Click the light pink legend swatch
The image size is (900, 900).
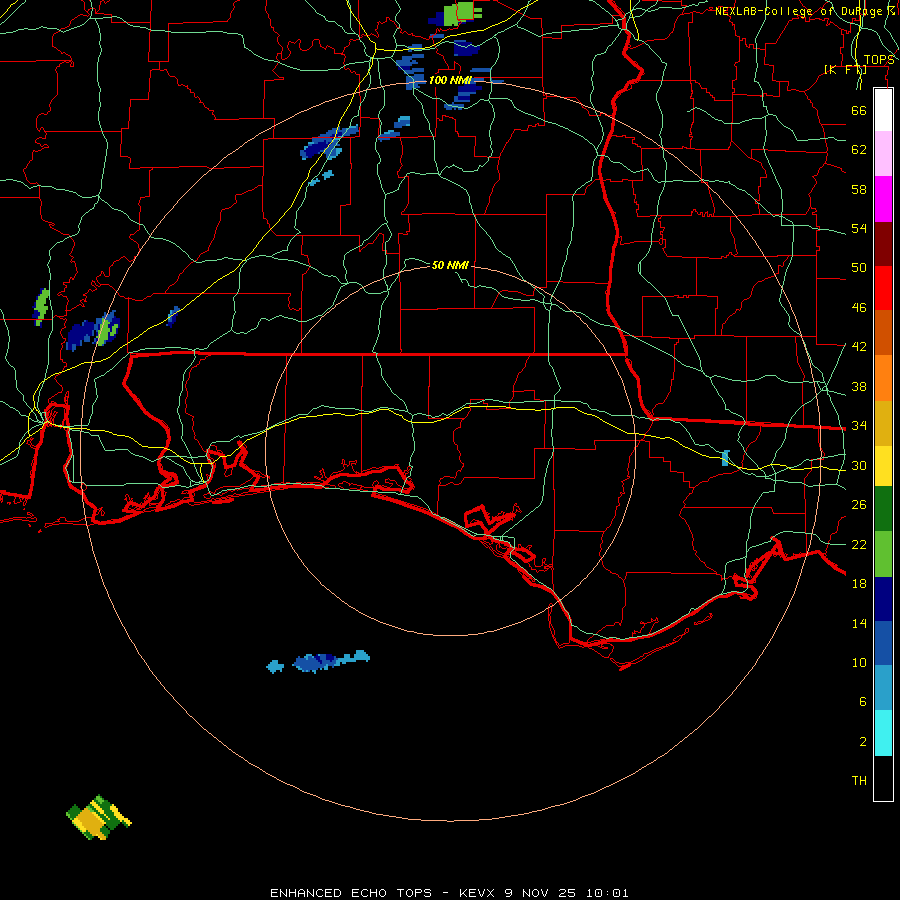883,154
